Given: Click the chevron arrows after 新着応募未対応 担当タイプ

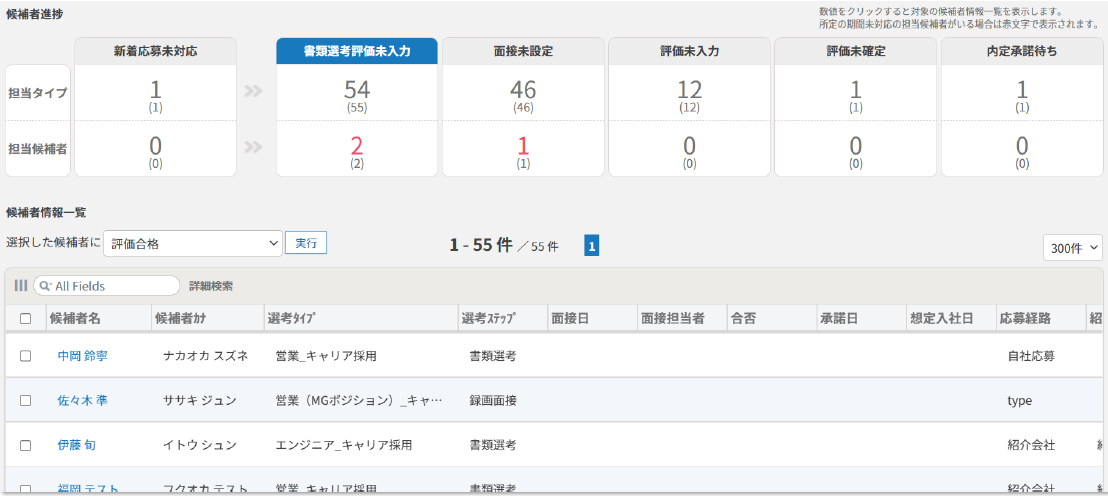Looking at the screenshot, I should (x=256, y=93).
